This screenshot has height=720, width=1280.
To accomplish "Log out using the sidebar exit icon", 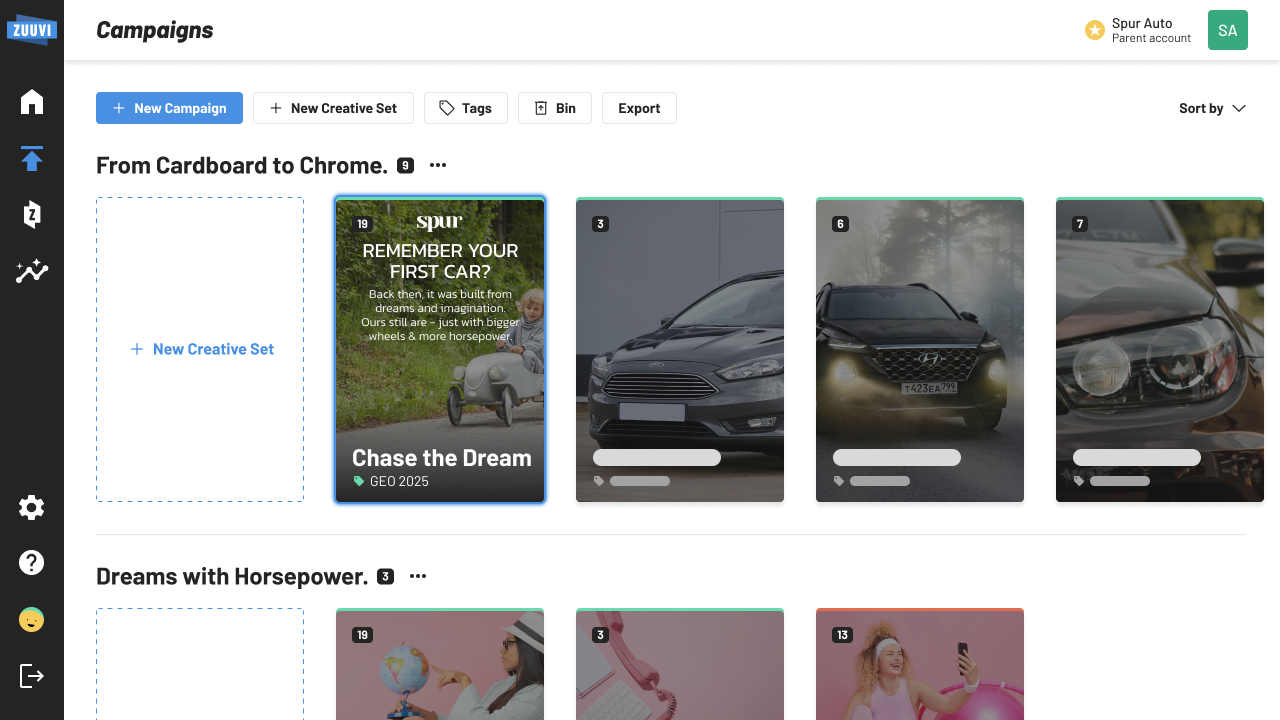I will coord(32,676).
